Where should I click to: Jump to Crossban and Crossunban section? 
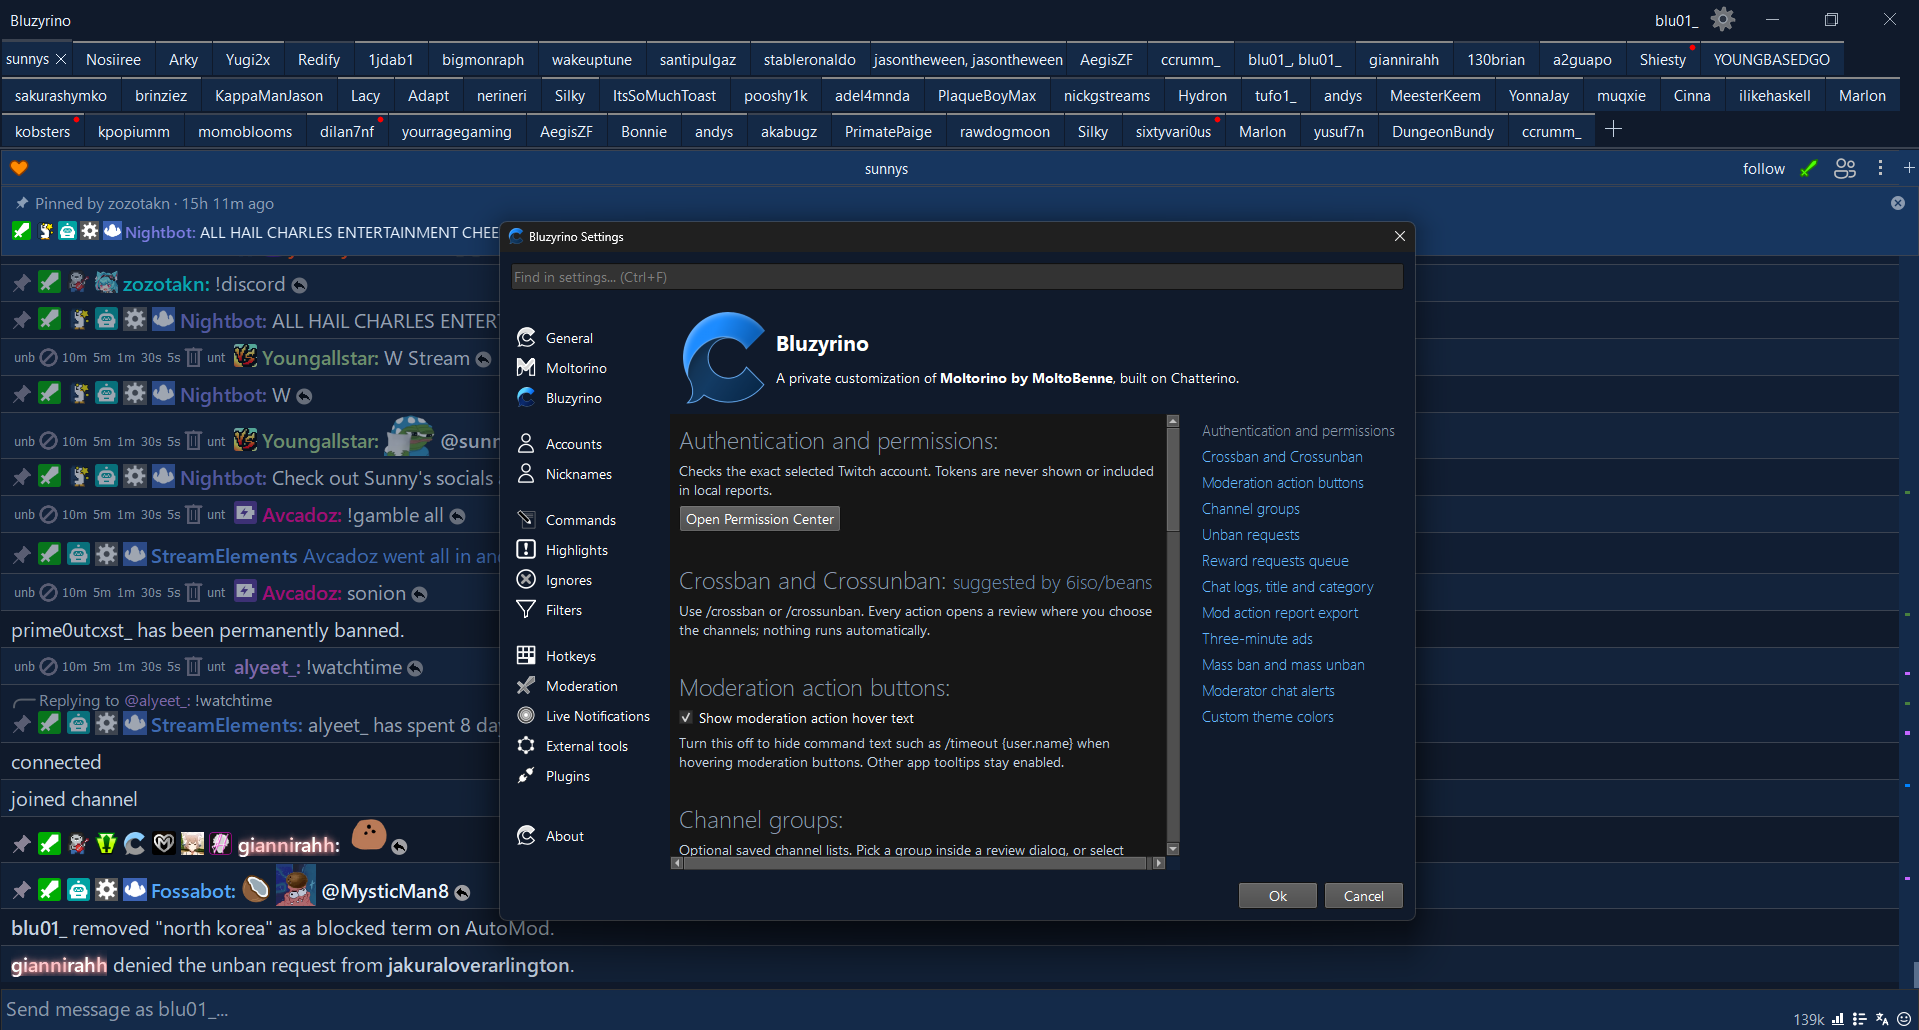[x=1282, y=457]
